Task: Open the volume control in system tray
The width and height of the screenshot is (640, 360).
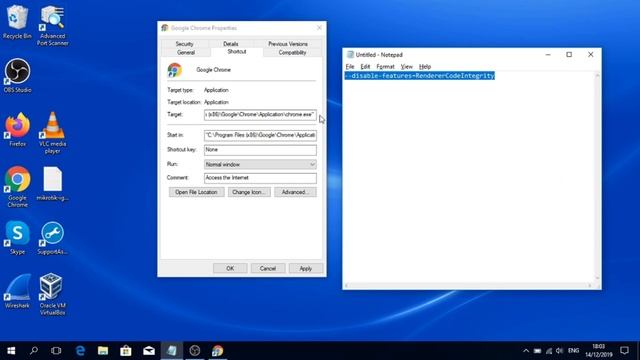Action: 560,351
